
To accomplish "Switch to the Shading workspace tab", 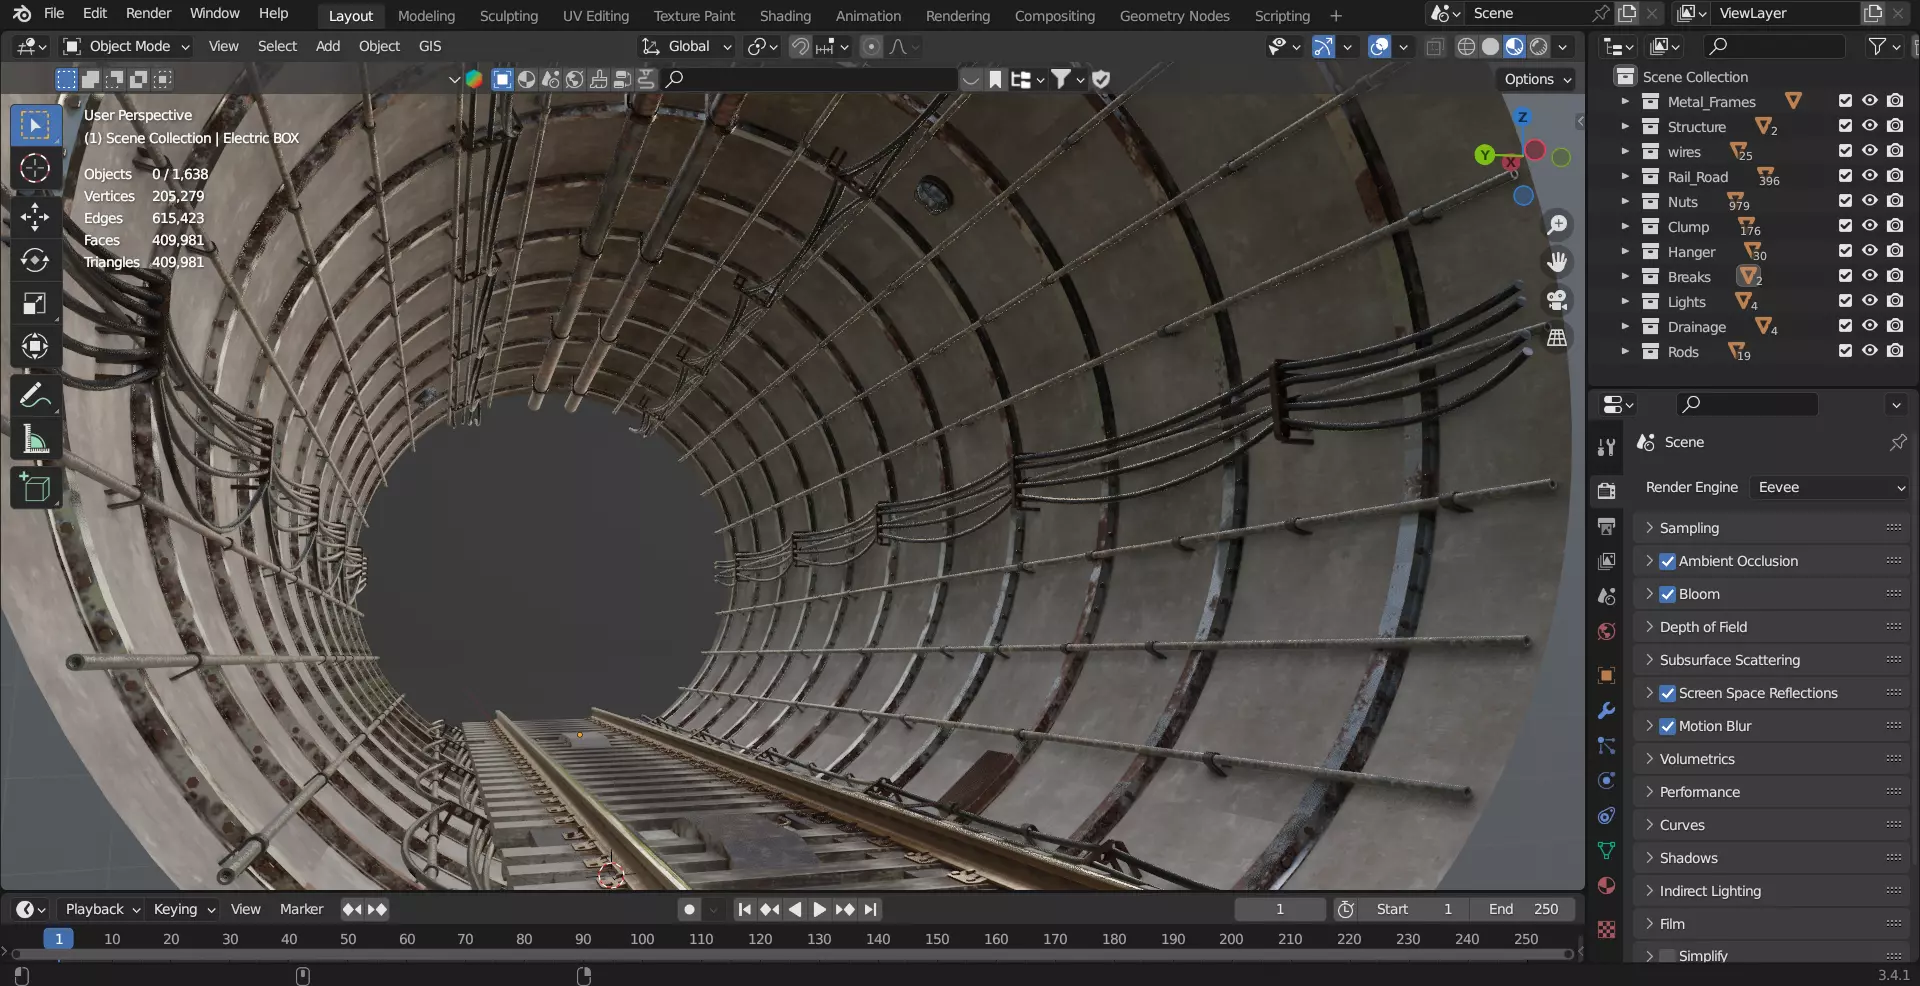I will coord(785,16).
